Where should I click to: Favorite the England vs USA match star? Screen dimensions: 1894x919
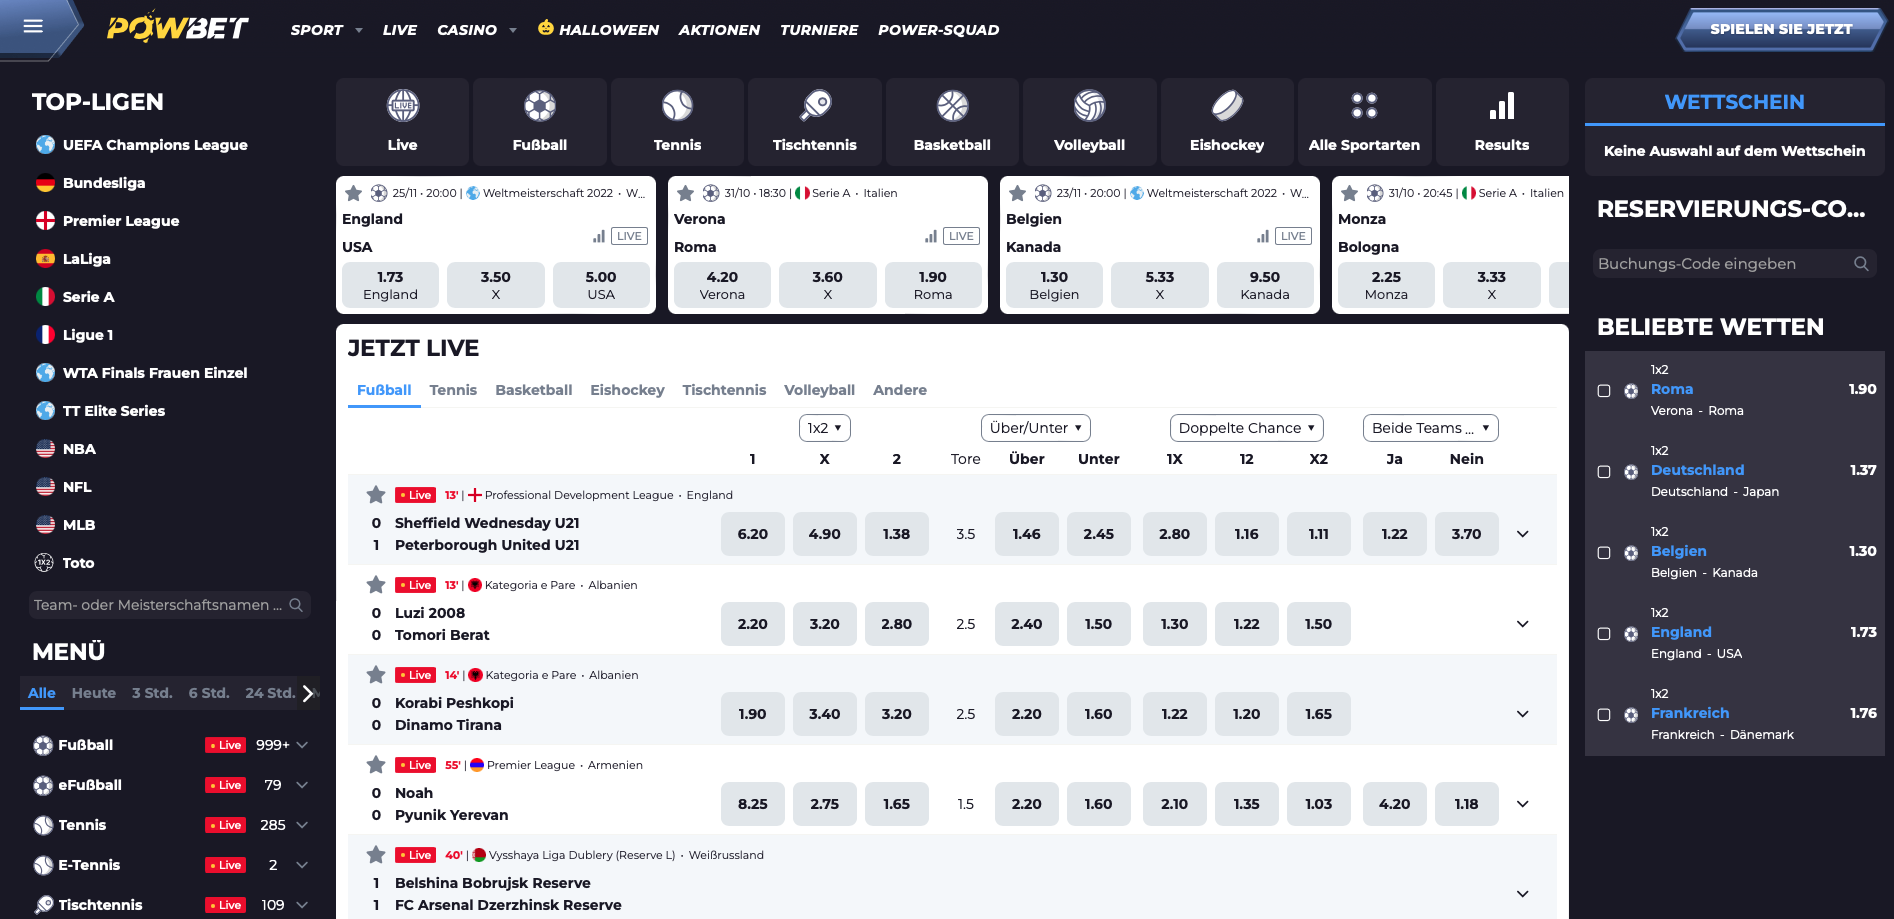(353, 193)
